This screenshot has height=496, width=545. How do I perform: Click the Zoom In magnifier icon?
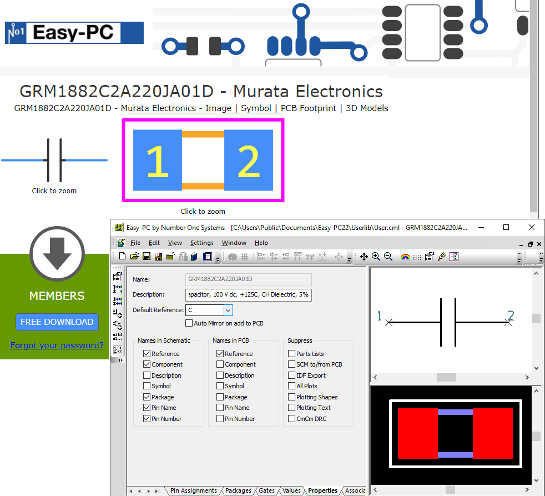376,257
